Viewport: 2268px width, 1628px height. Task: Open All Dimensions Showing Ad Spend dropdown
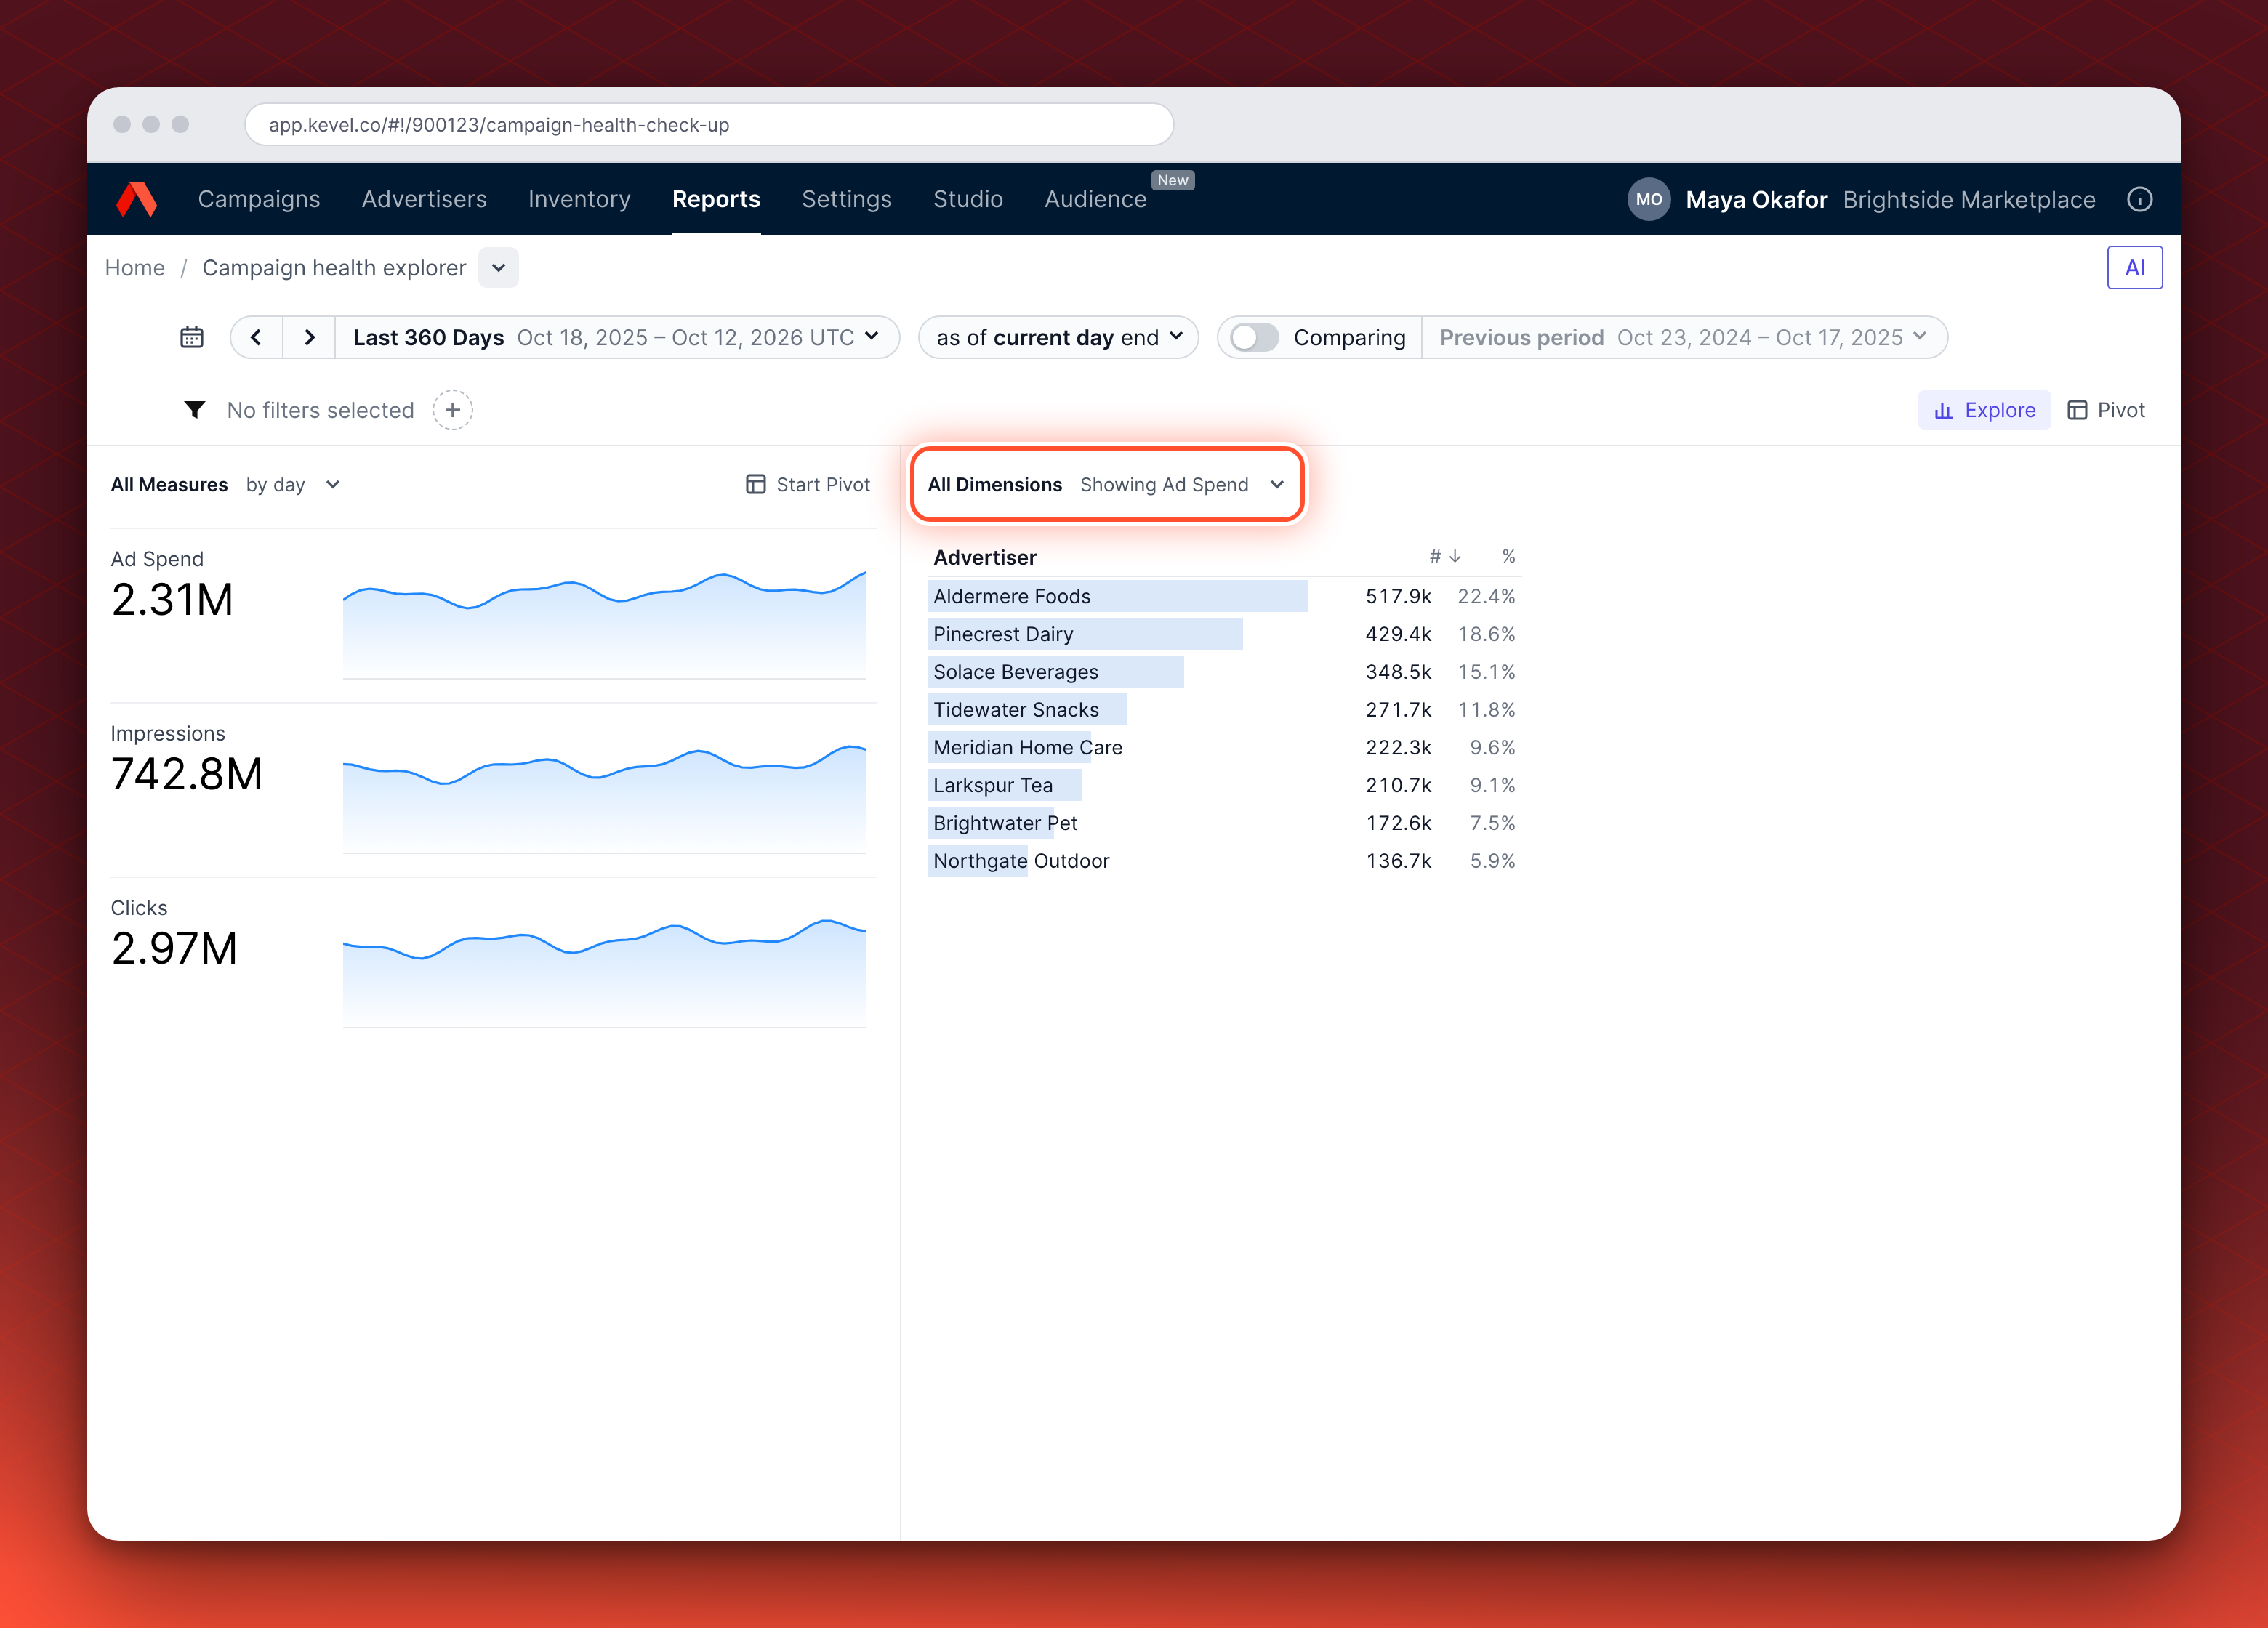pos(1106,485)
